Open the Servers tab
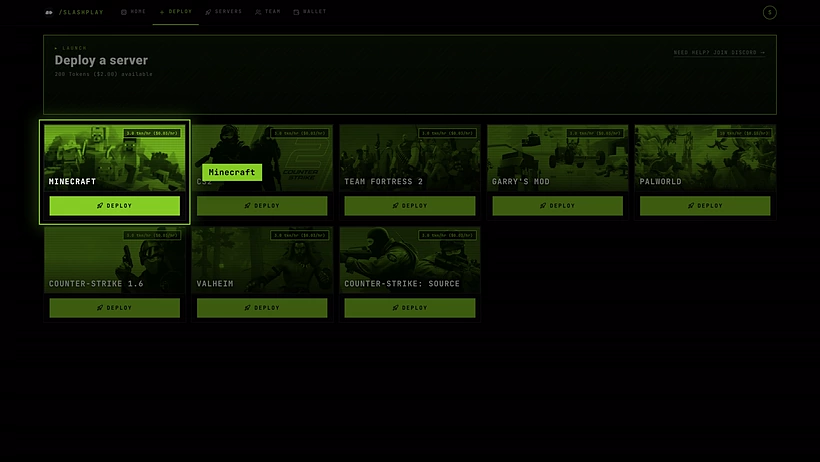The height and width of the screenshot is (462, 820). (x=224, y=12)
